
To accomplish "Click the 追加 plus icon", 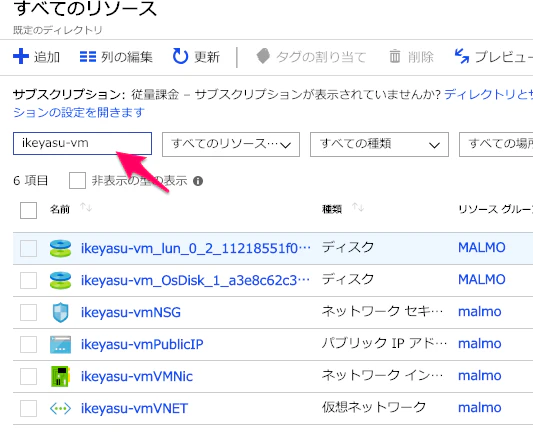I will coord(21,56).
